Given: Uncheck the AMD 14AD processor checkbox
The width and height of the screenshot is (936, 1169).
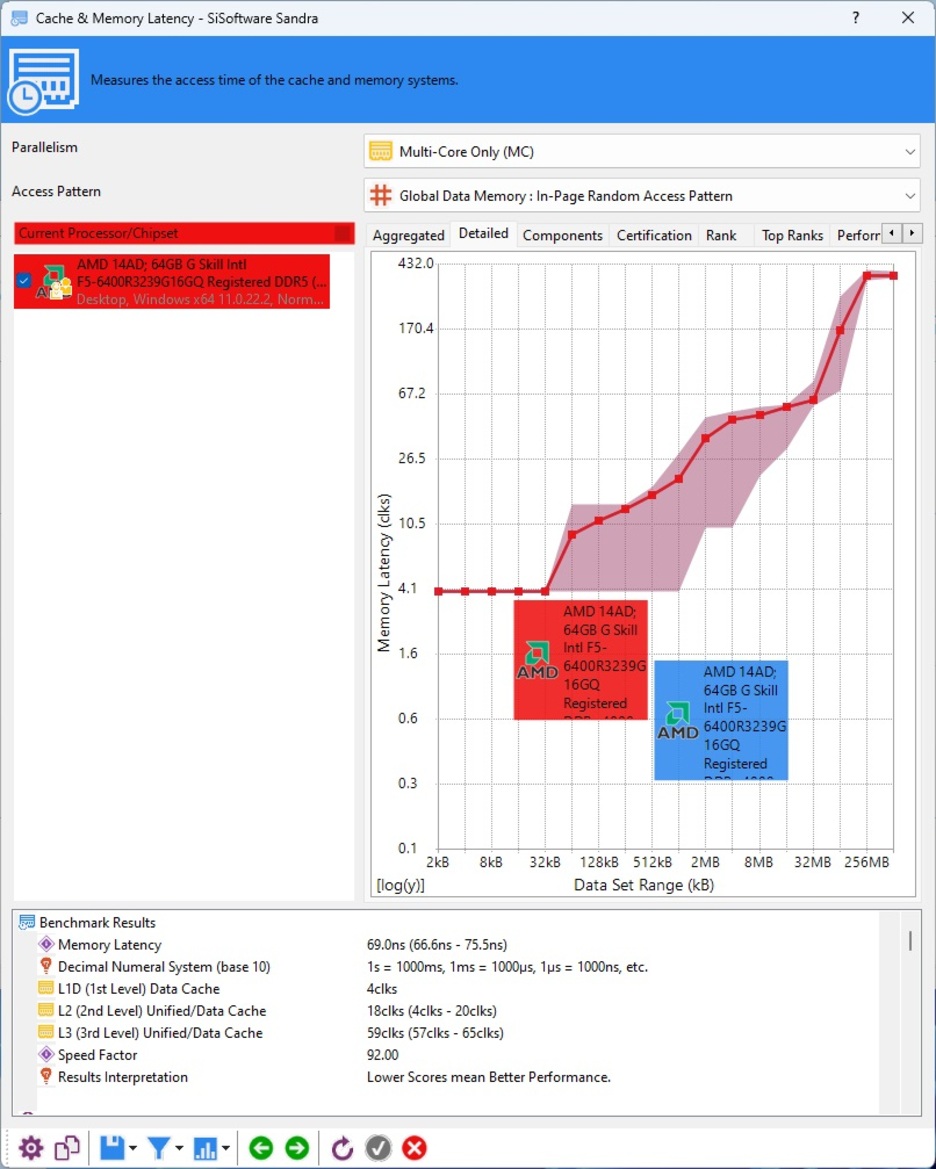Looking at the screenshot, I should click(24, 280).
